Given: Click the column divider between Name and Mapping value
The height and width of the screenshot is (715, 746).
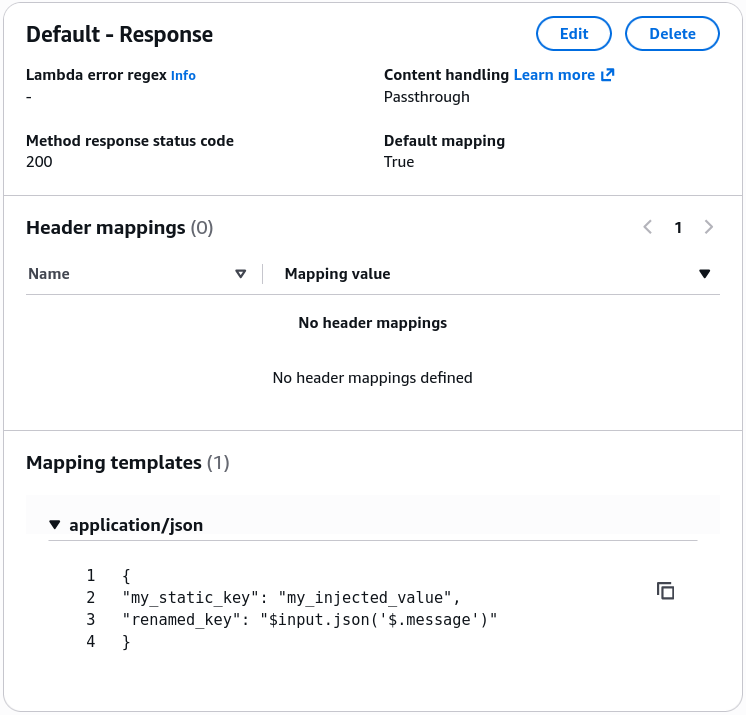Looking at the screenshot, I should pyautogui.click(x=263, y=274).
